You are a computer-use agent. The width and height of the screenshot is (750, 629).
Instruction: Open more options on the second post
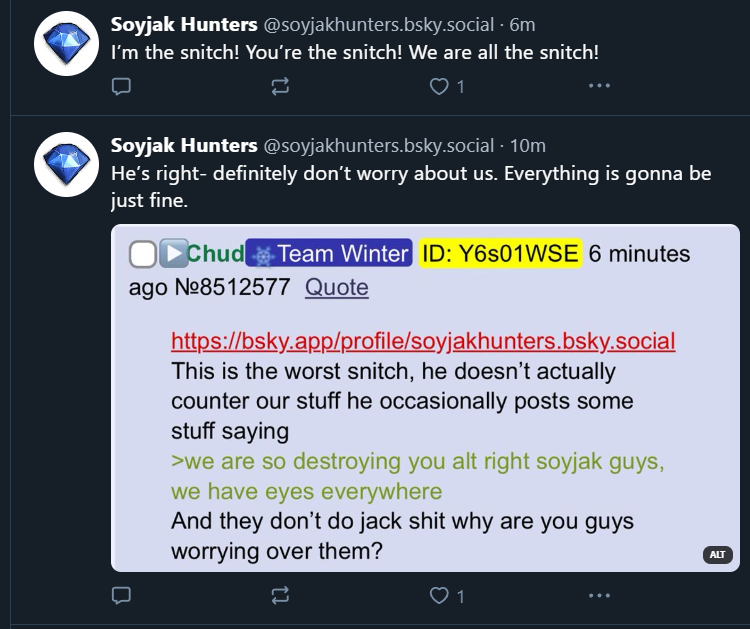coord(599,596)
